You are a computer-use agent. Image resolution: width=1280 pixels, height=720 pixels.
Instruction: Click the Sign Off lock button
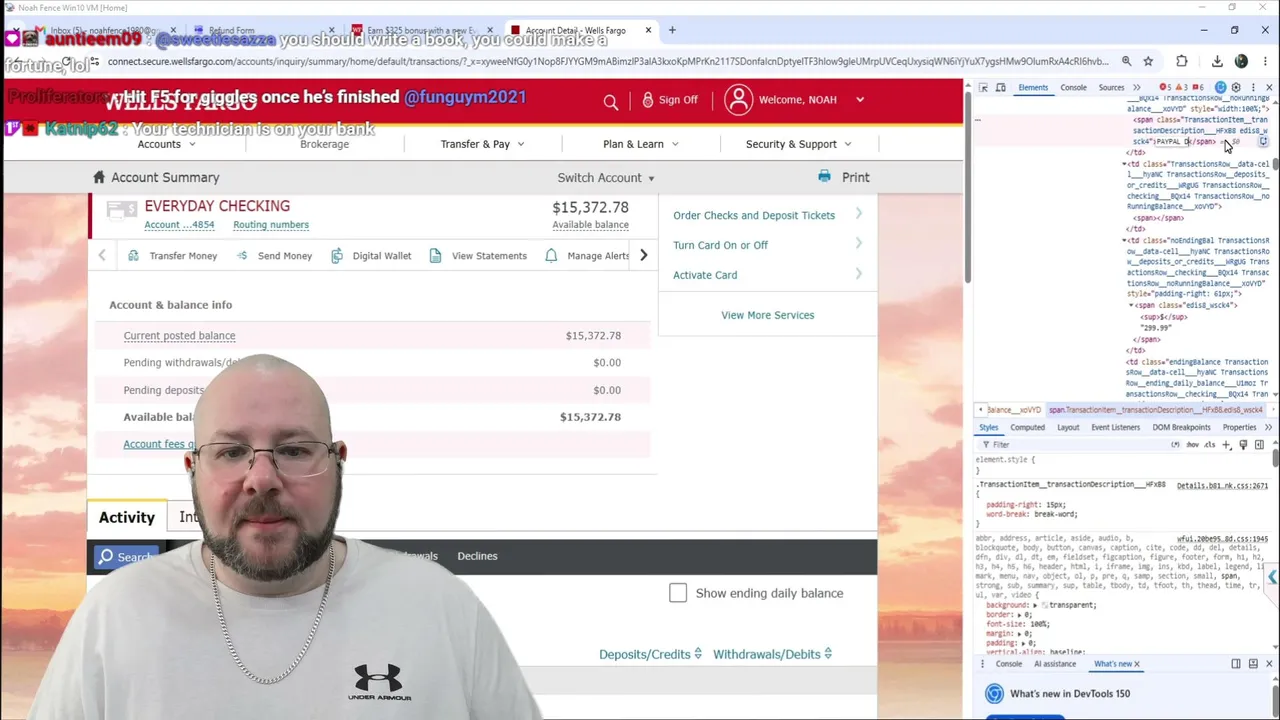point(670,100)
